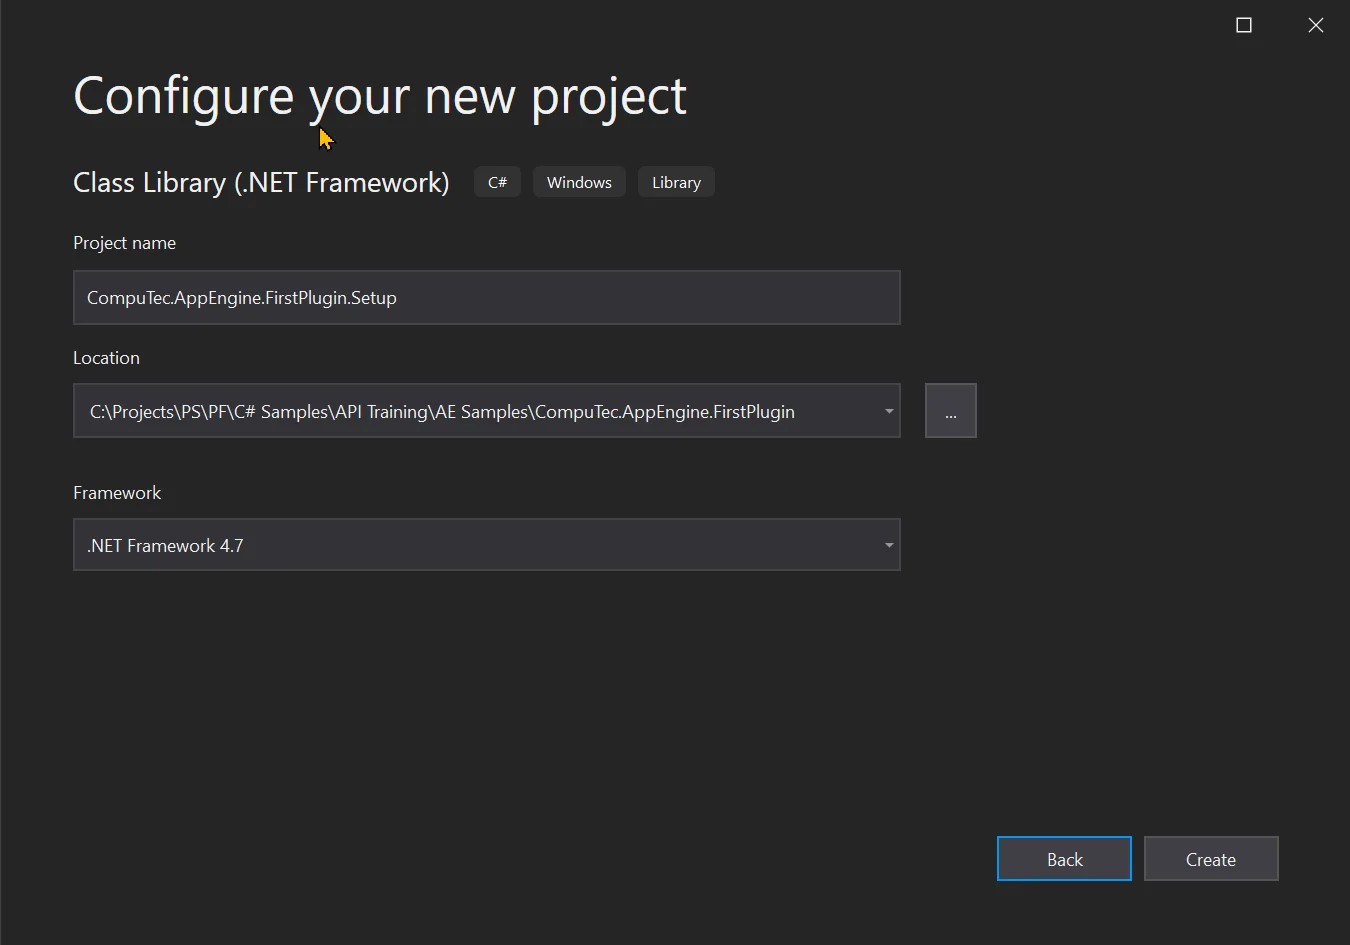Close the Configure project dialog
This screenshot has width=1350, height=945.
point(1315,24)
